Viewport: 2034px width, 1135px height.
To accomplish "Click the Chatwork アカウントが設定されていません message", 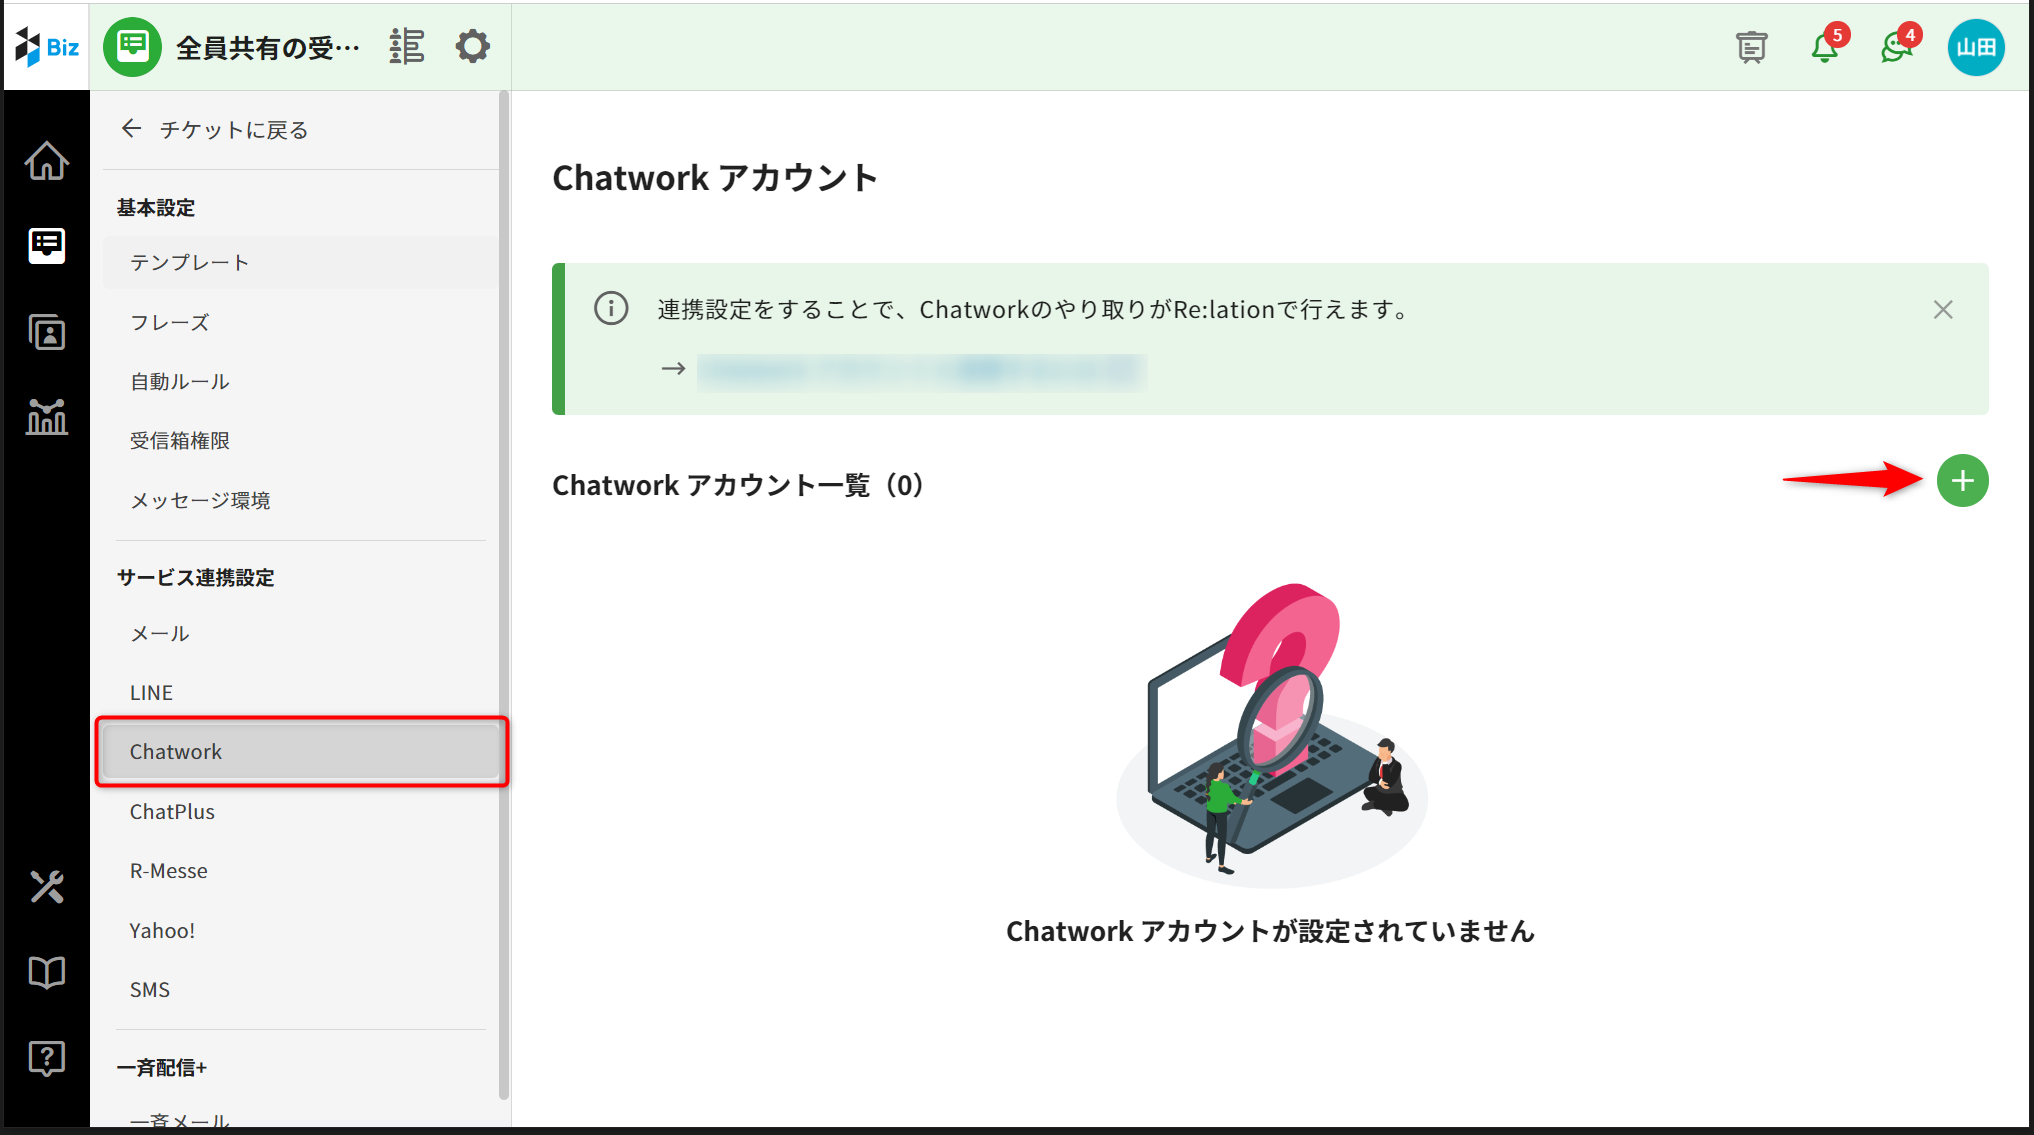I will coord(1270,932).
